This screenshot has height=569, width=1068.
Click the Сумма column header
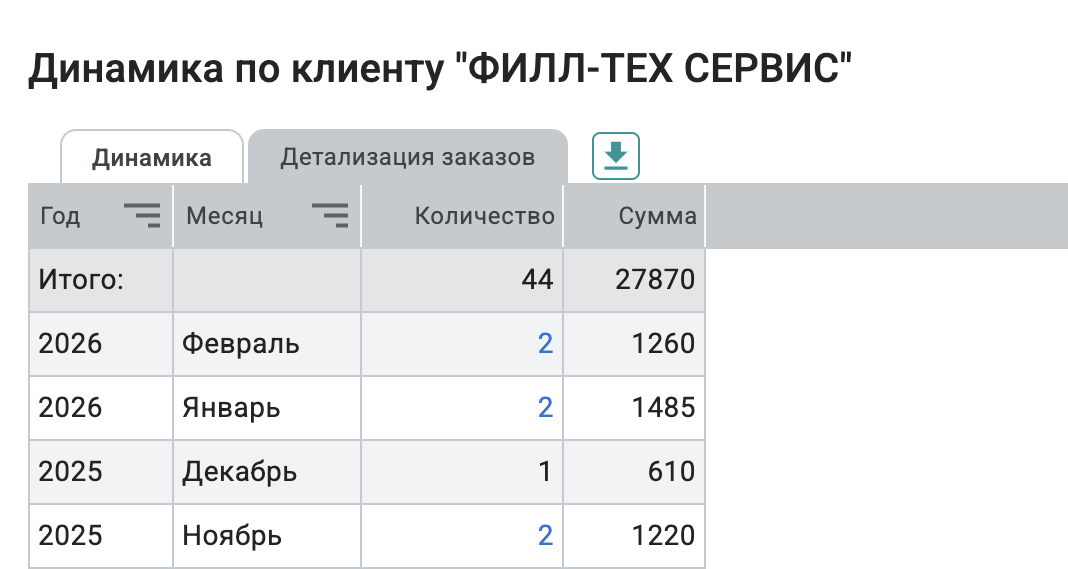coord(657,216)
